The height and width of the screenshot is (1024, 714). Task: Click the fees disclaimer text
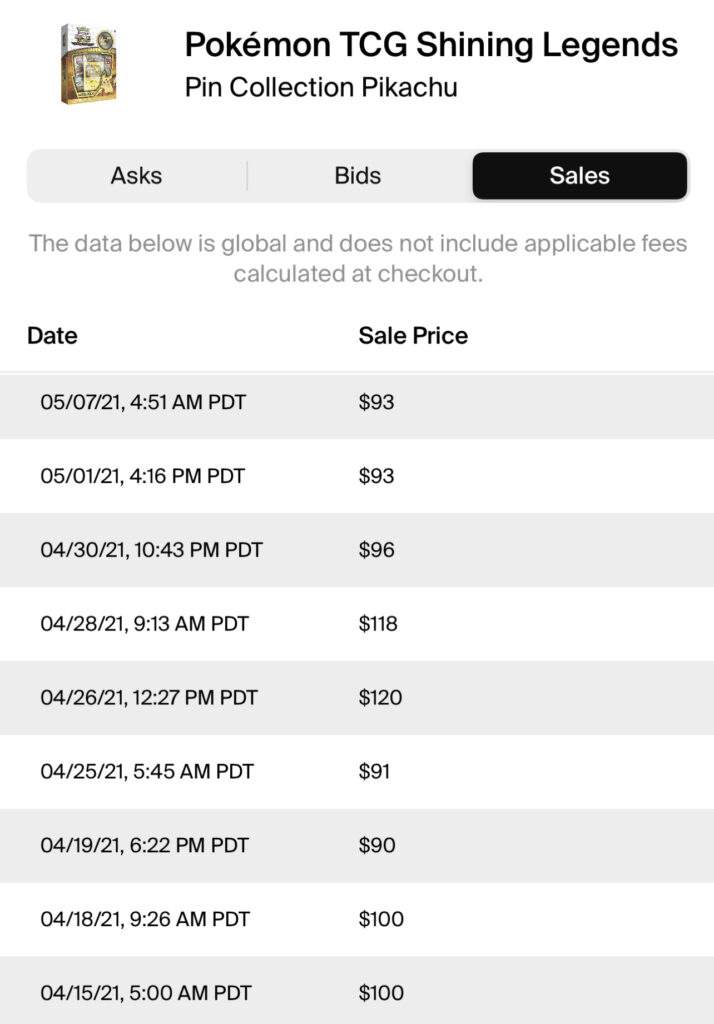point(357,258)
